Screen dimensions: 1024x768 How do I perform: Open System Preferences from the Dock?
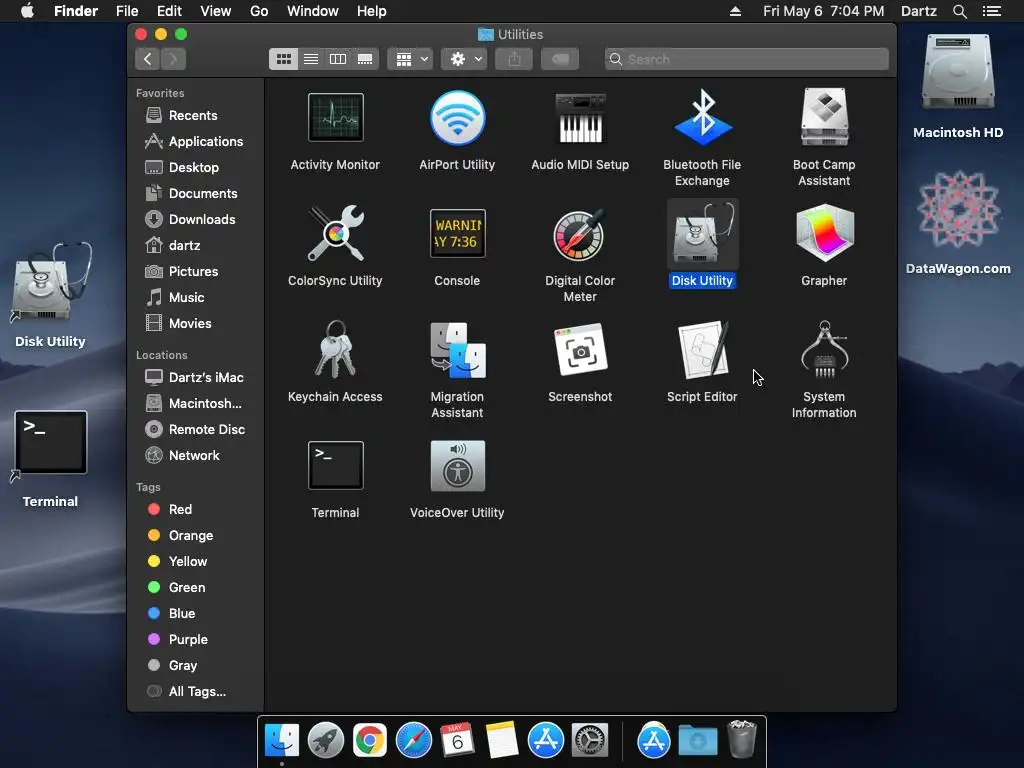(590, 741)
